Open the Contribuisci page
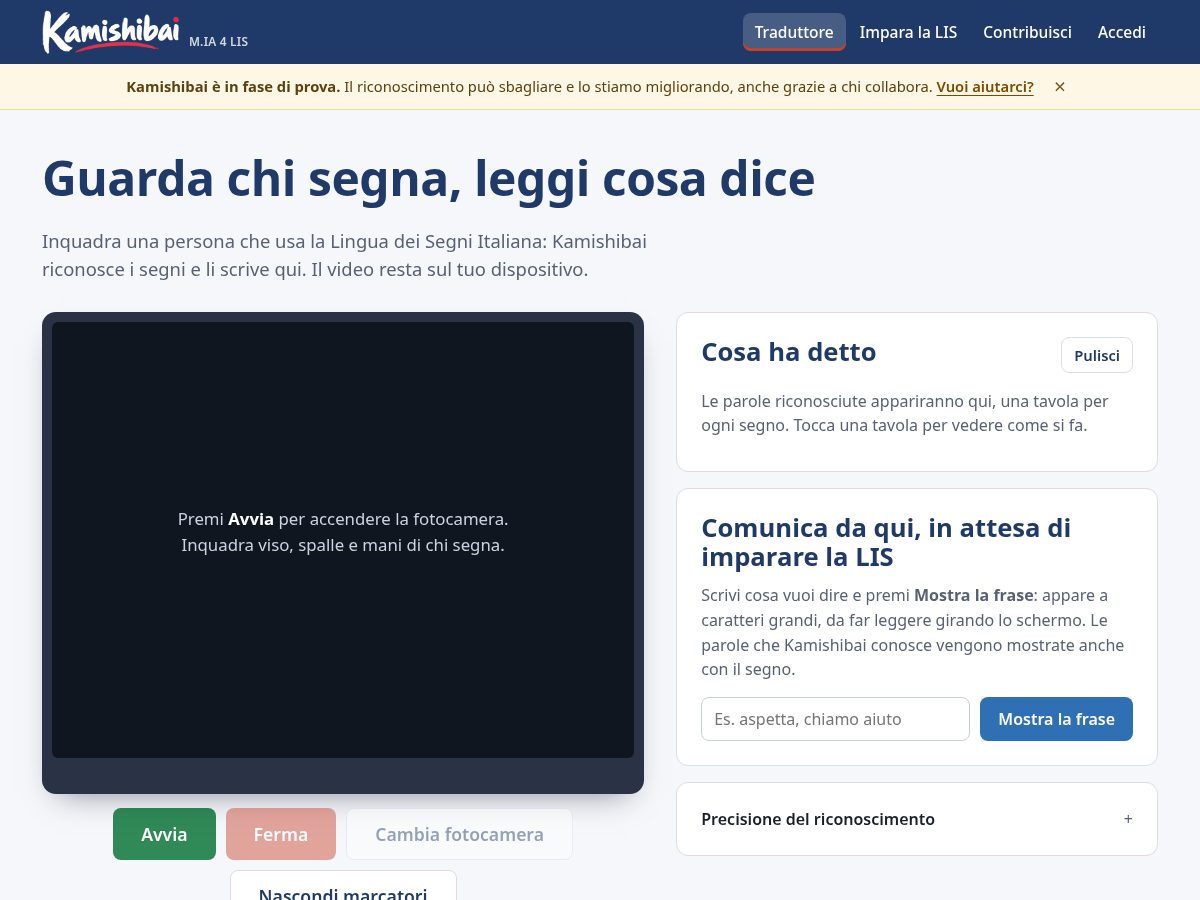This screenshot has width=1200, height=900. pyautogui.click(x=1027, y=32)
